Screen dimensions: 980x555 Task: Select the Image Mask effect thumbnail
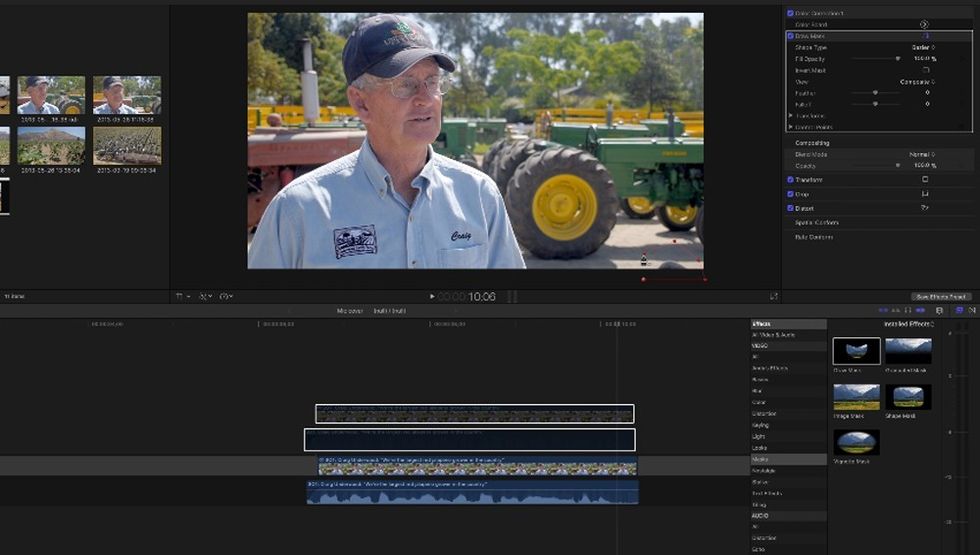click(856, 397)
